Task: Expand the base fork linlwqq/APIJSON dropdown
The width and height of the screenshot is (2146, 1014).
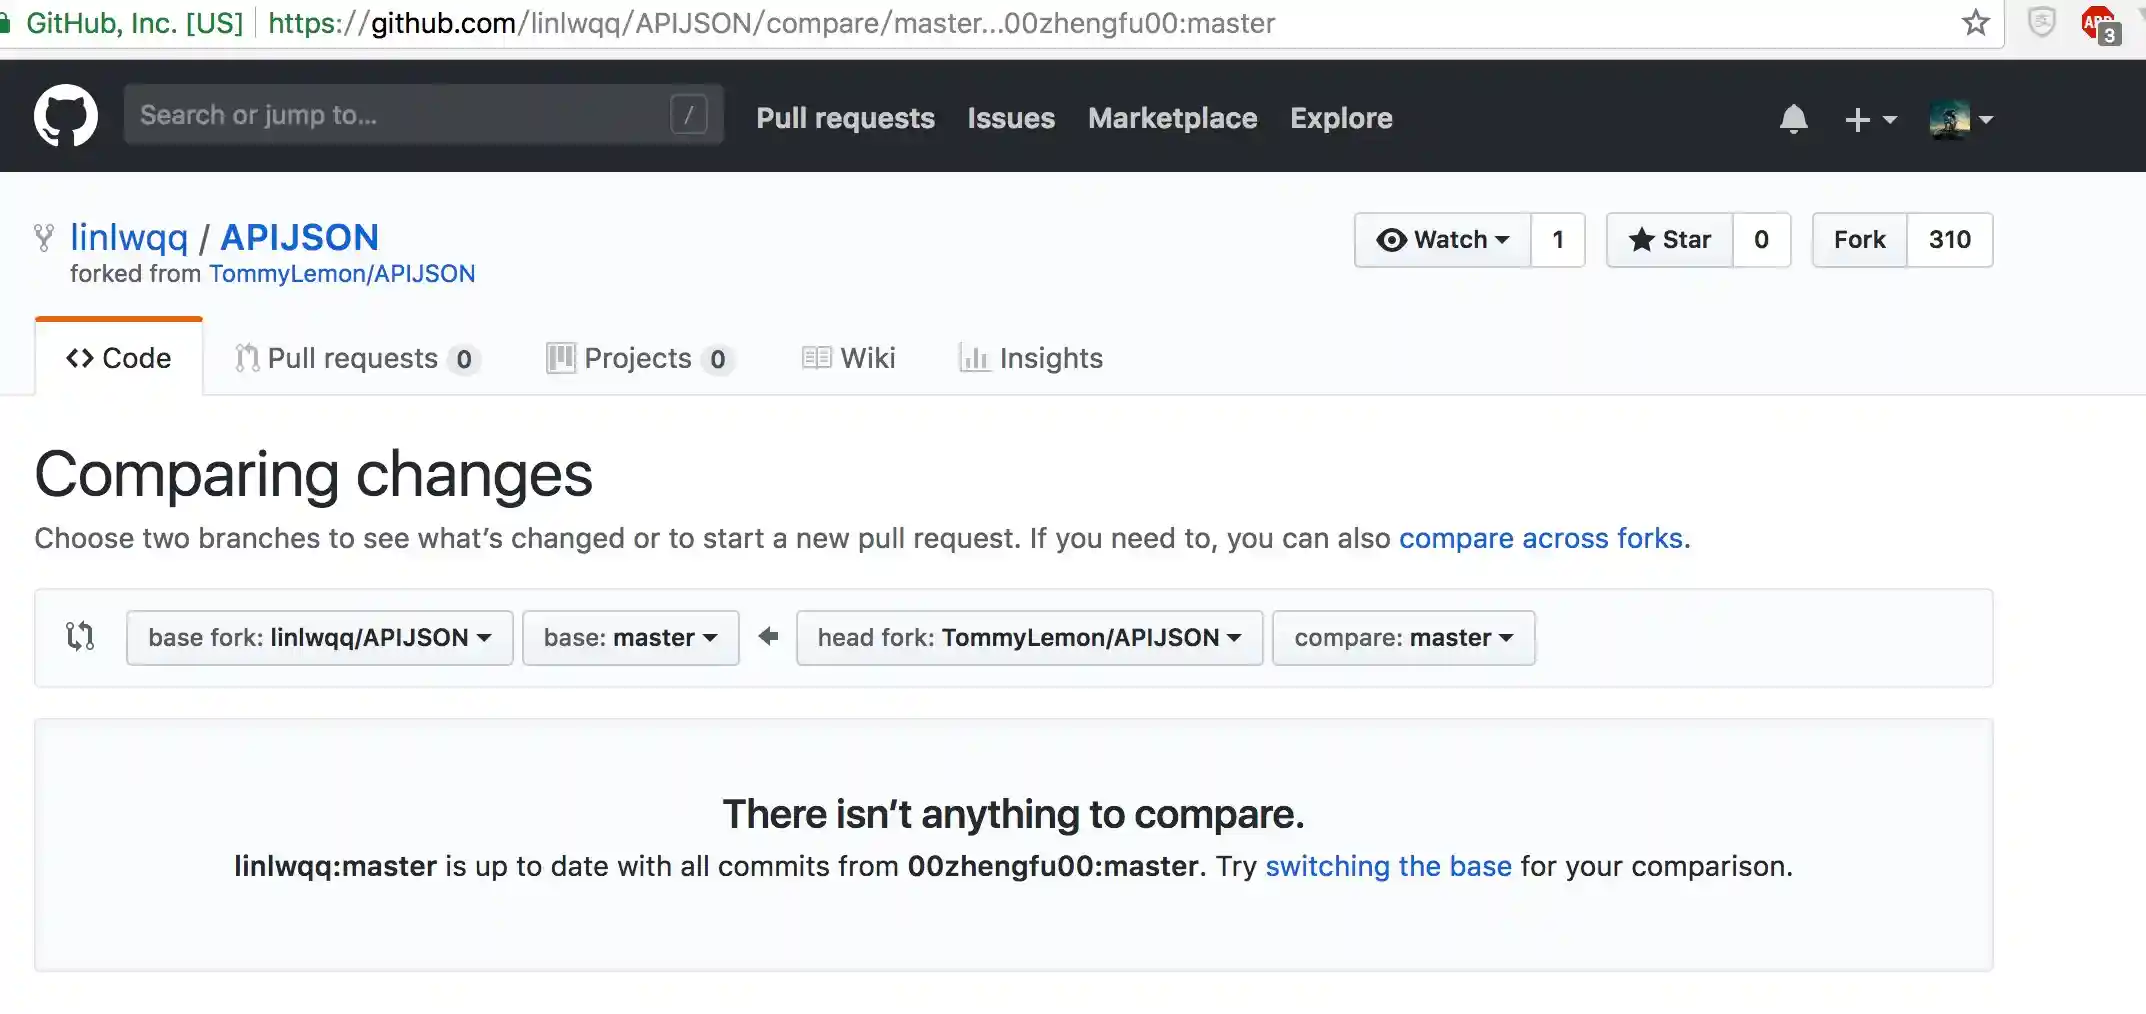Action: (319, 638)
